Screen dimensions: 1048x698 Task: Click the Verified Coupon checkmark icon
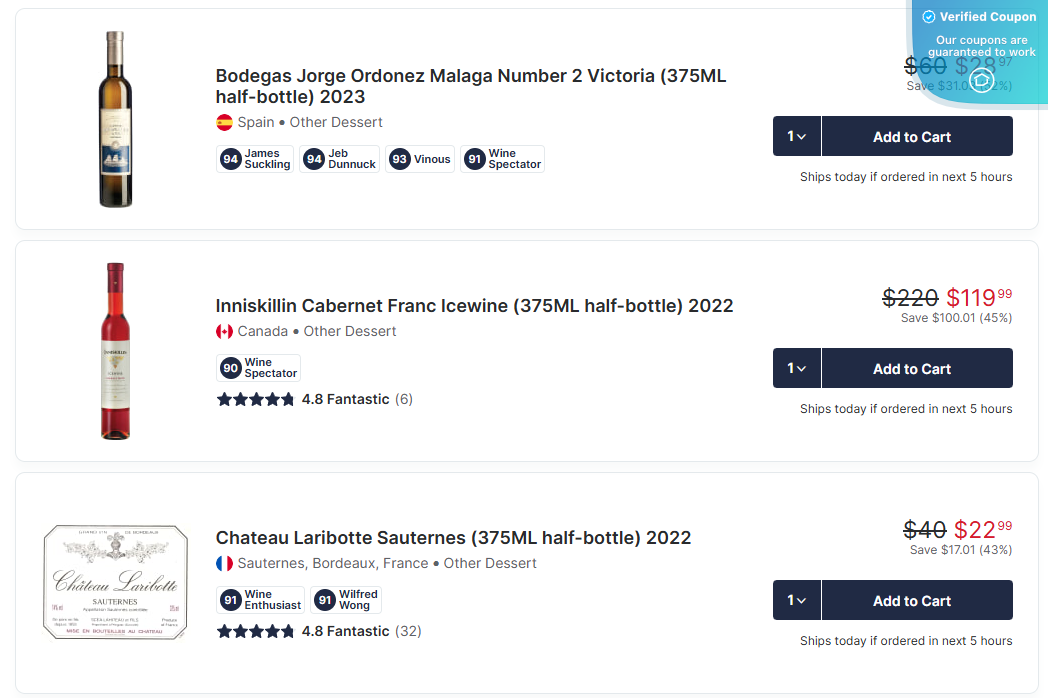(x=928, y=17)
